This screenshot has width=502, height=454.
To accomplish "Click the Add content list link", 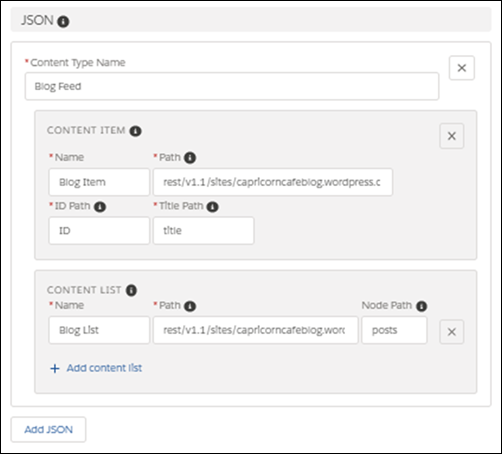I will (104, 368).
